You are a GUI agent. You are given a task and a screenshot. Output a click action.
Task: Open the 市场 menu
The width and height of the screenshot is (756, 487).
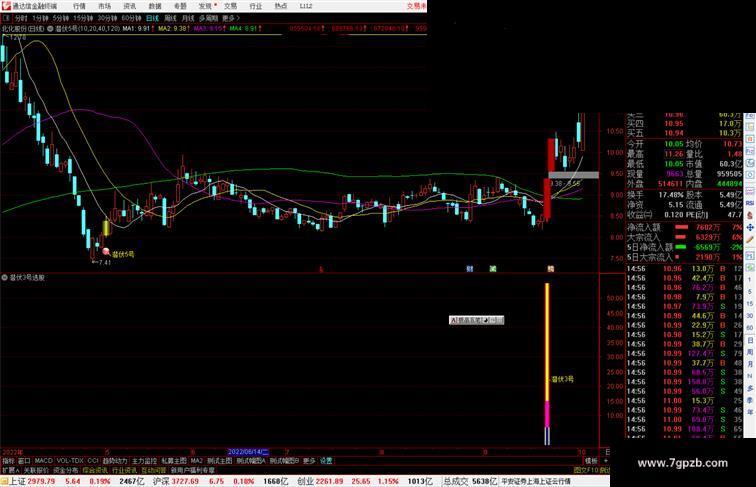point(104,6)
